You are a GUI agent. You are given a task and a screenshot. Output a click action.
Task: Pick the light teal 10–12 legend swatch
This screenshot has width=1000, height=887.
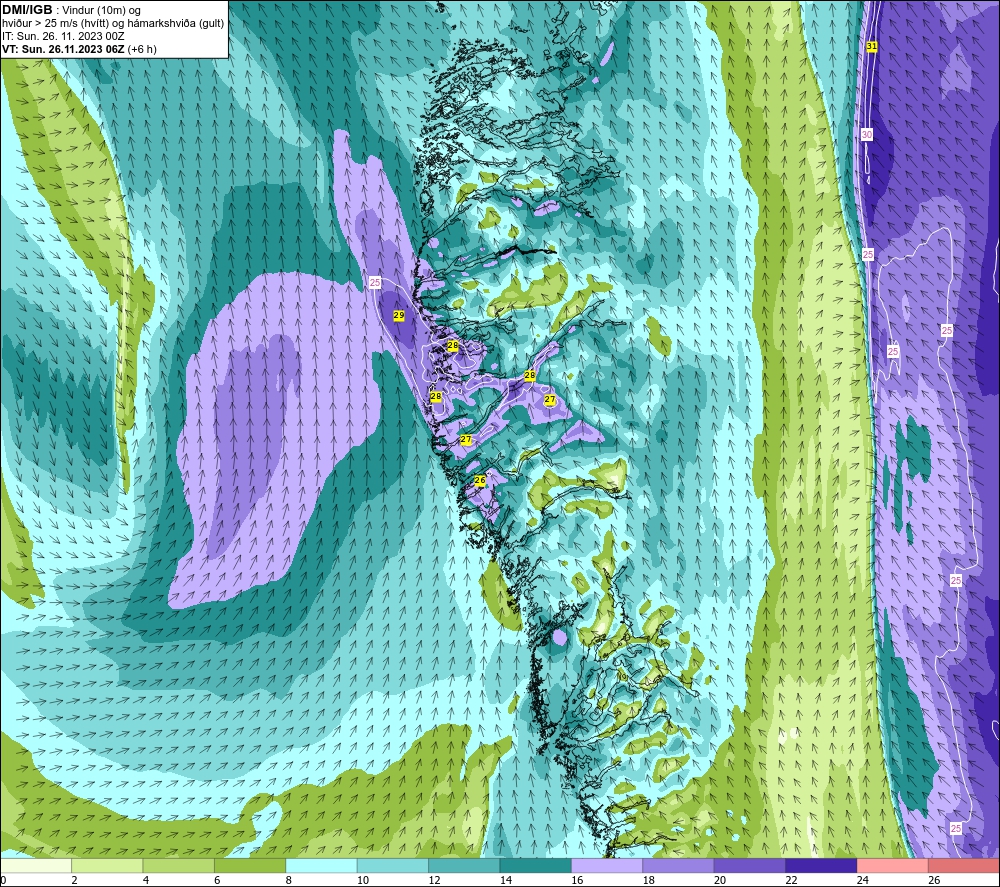pyautogui.click(x=393, y=865)
